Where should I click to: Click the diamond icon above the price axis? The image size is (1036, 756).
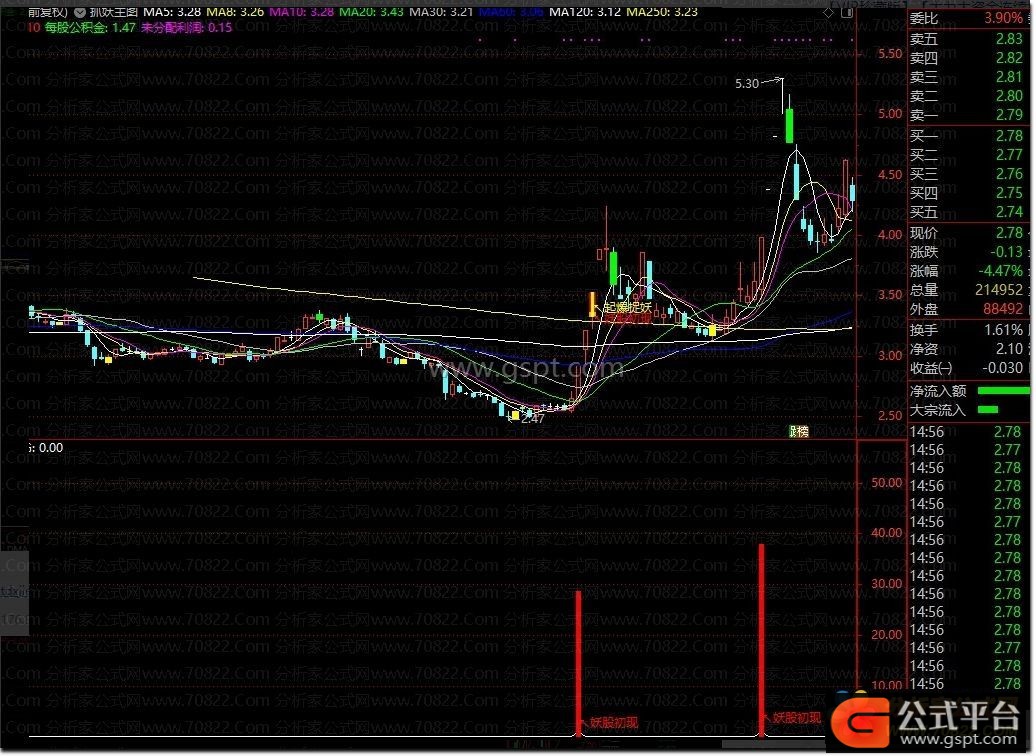pos(828,12)
